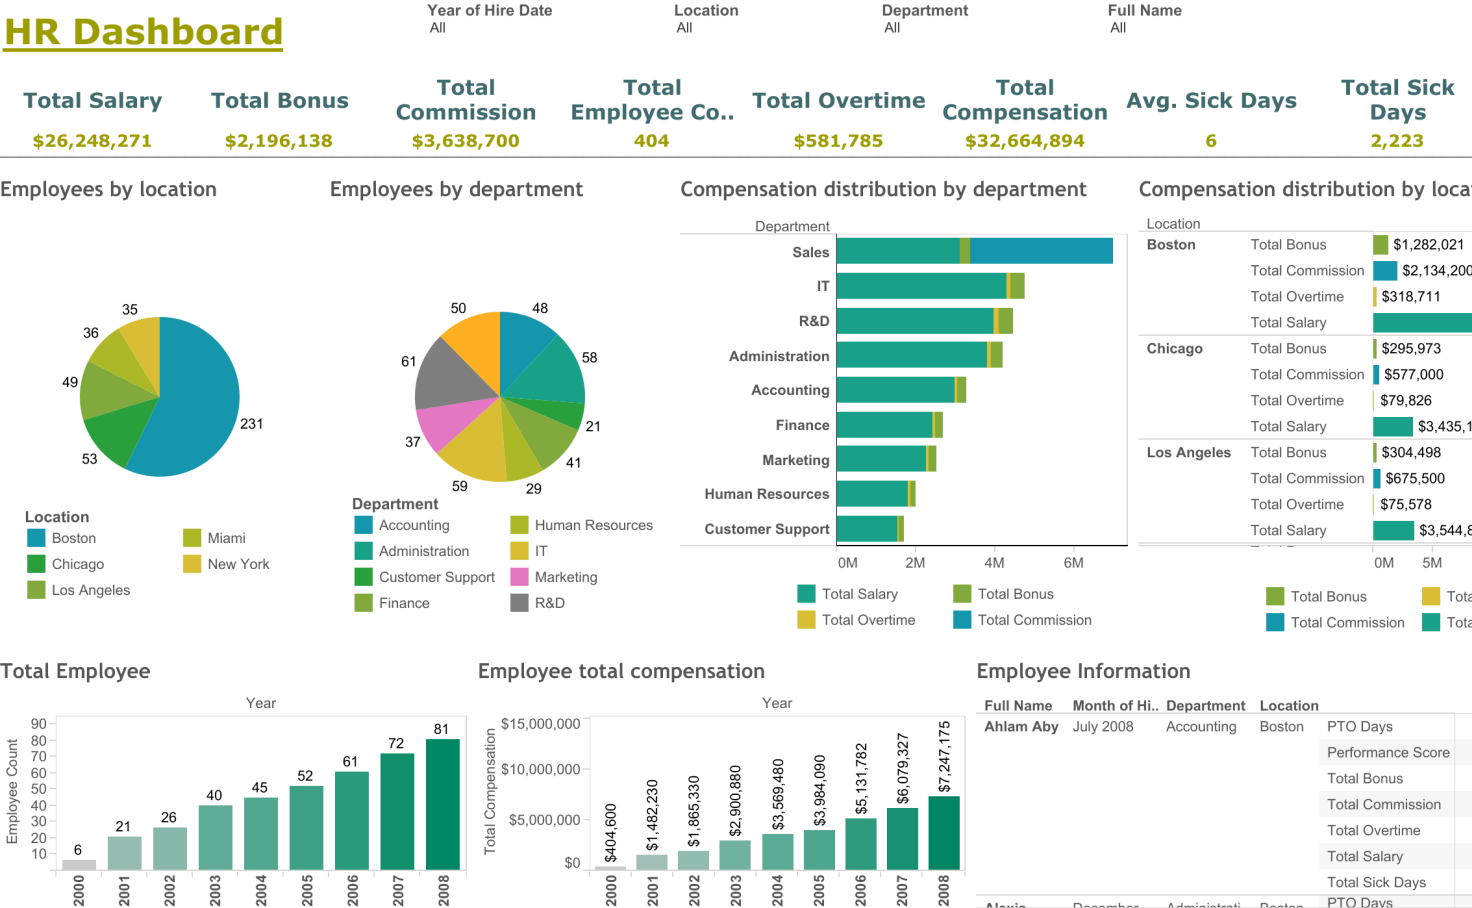Click the Customer Support bar in compensation chart

tap(868, 528)
